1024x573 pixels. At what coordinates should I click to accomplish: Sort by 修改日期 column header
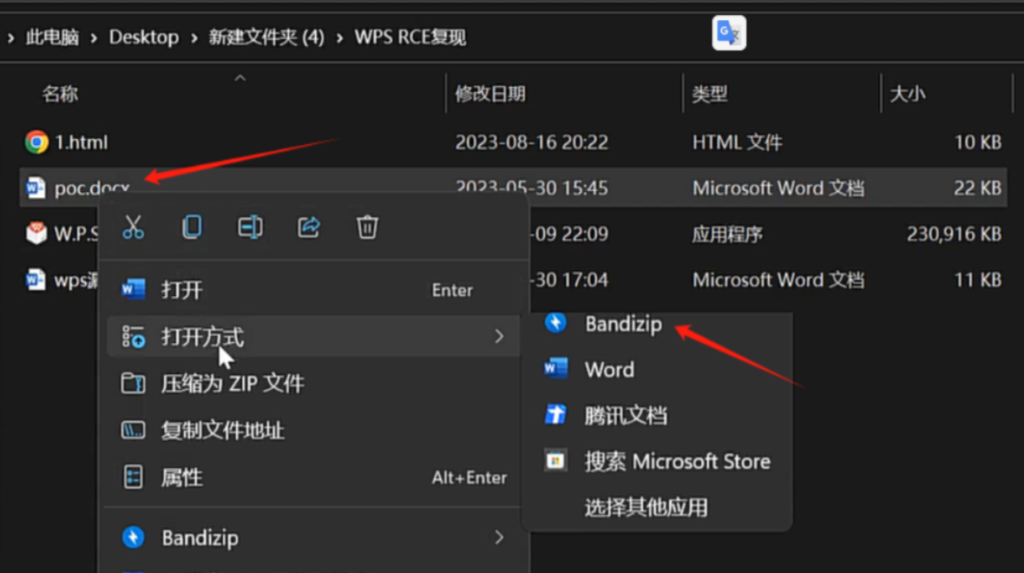pyautogui.click(x=490, y=94)
